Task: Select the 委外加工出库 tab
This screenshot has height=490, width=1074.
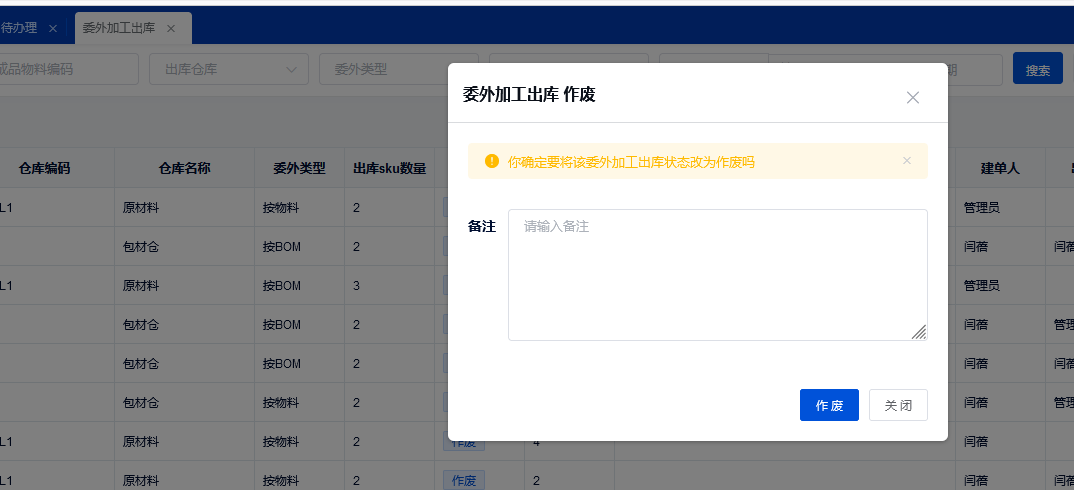Action: coord(118,28)
